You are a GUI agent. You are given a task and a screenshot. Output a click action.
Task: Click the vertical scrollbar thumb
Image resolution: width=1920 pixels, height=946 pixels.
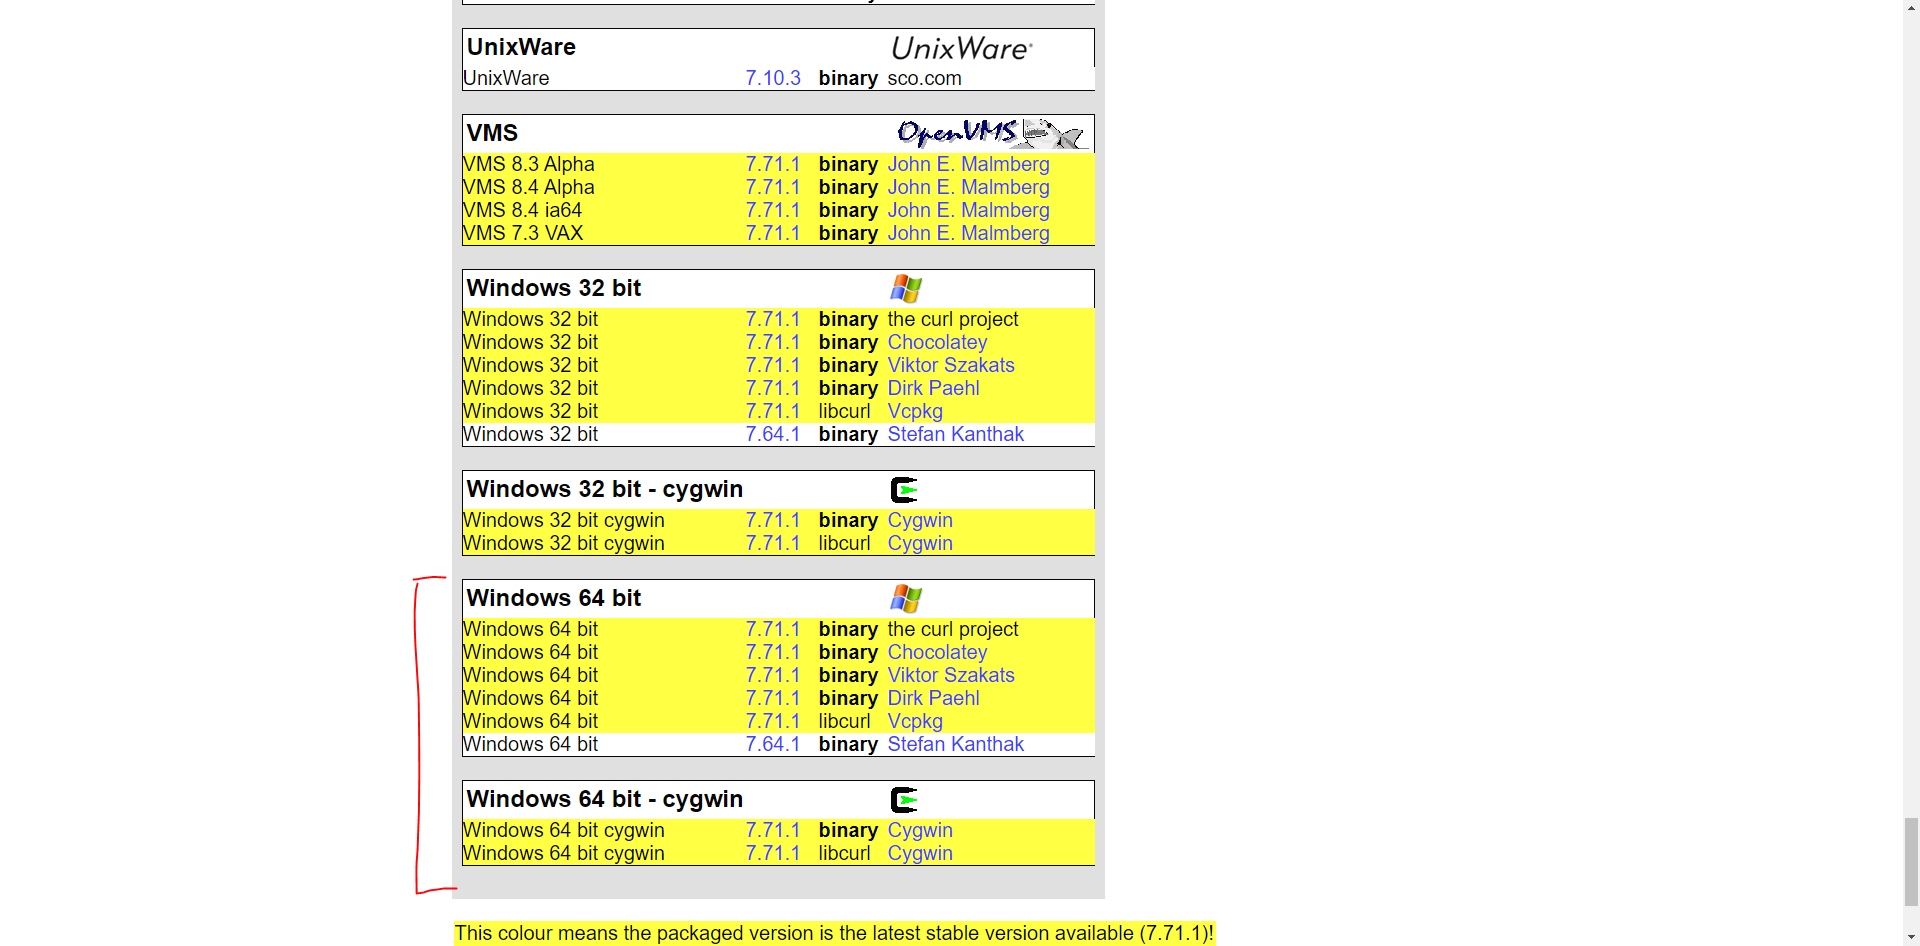pos(1911,861)
